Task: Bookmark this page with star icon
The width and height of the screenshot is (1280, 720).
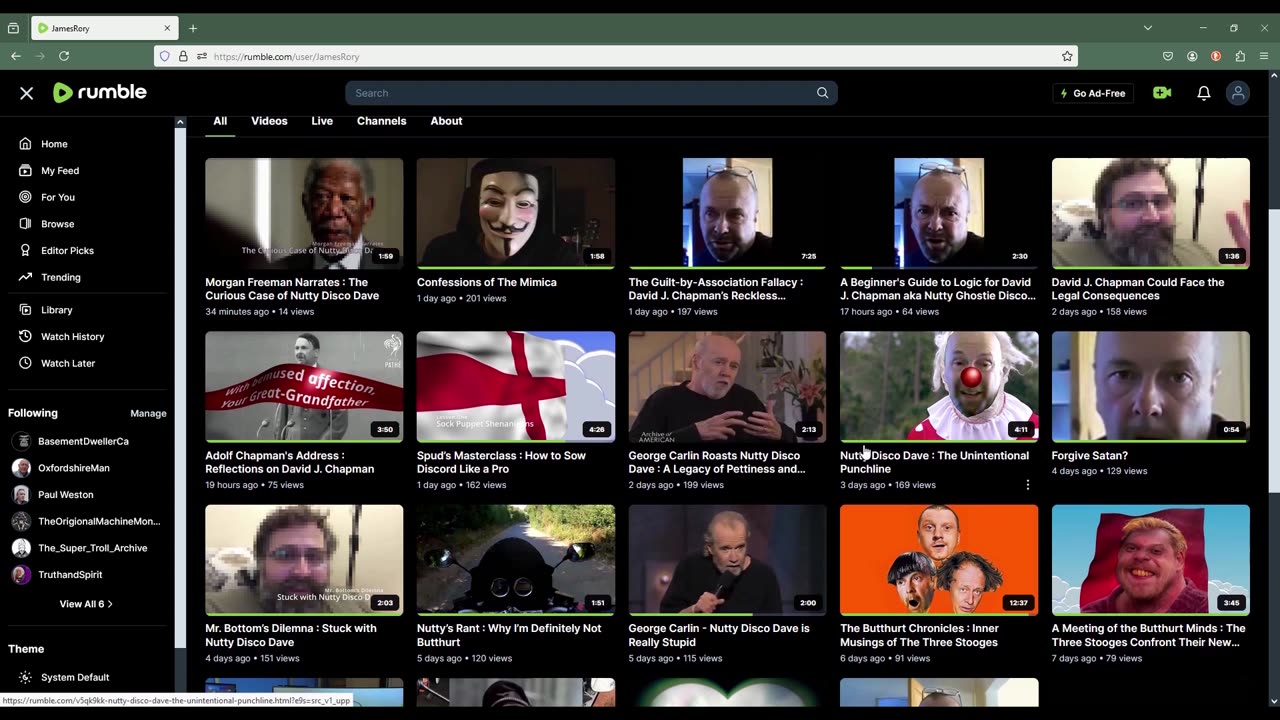Action: [x=1067, y=56]
